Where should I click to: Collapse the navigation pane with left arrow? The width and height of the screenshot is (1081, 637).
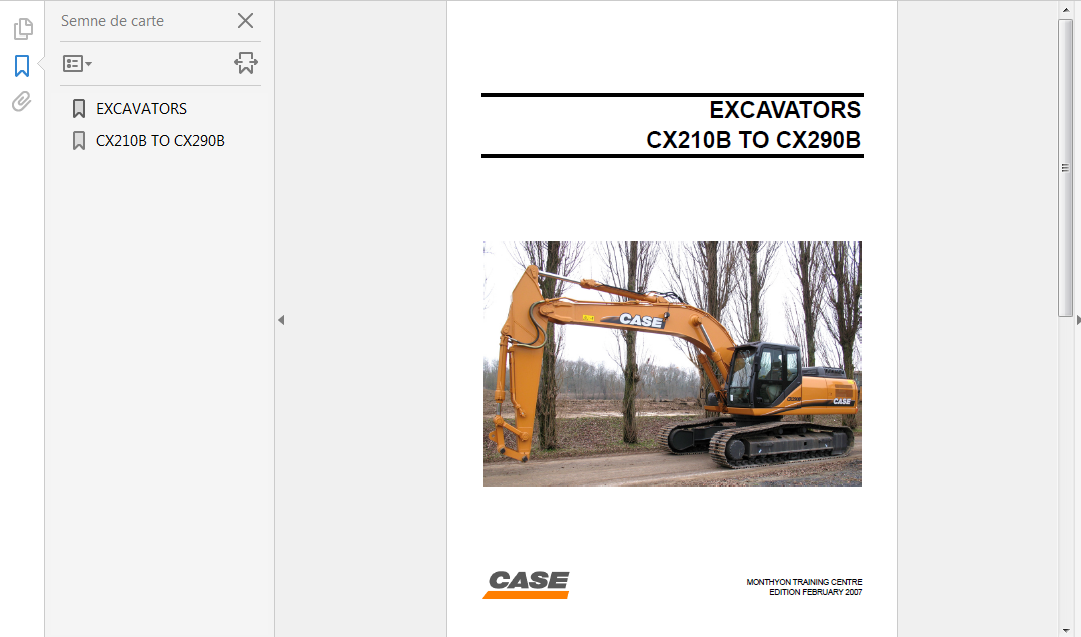coord(281,320)
